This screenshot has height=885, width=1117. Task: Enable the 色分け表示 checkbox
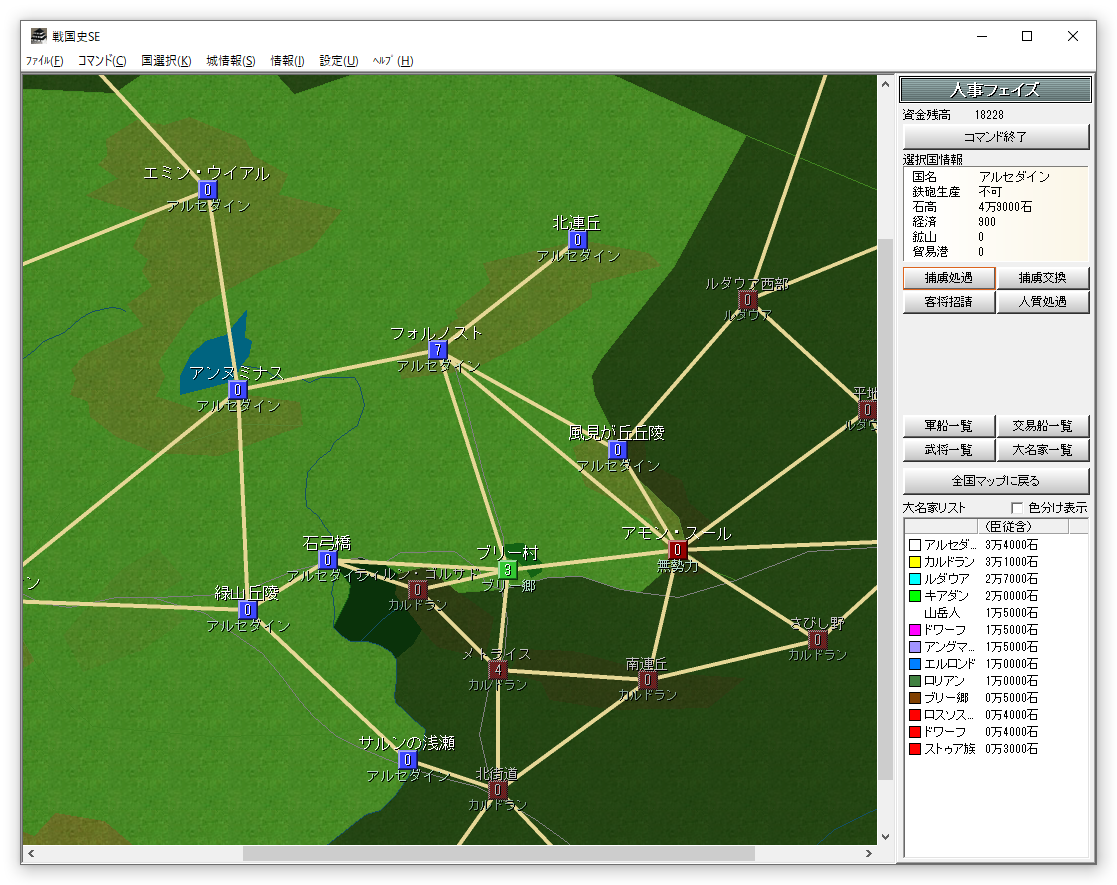(1018, 508)
